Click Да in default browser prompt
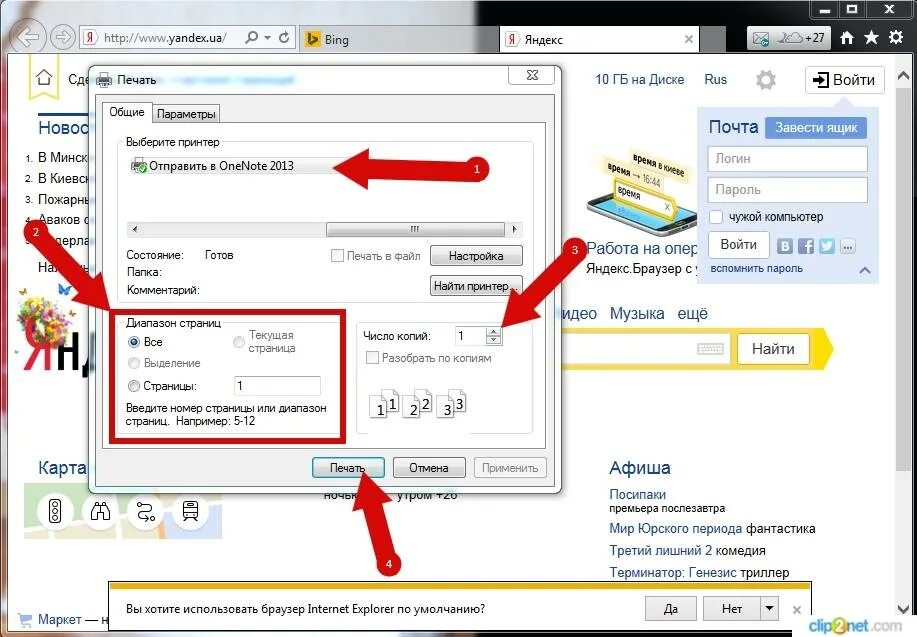 tap(671, 609)
